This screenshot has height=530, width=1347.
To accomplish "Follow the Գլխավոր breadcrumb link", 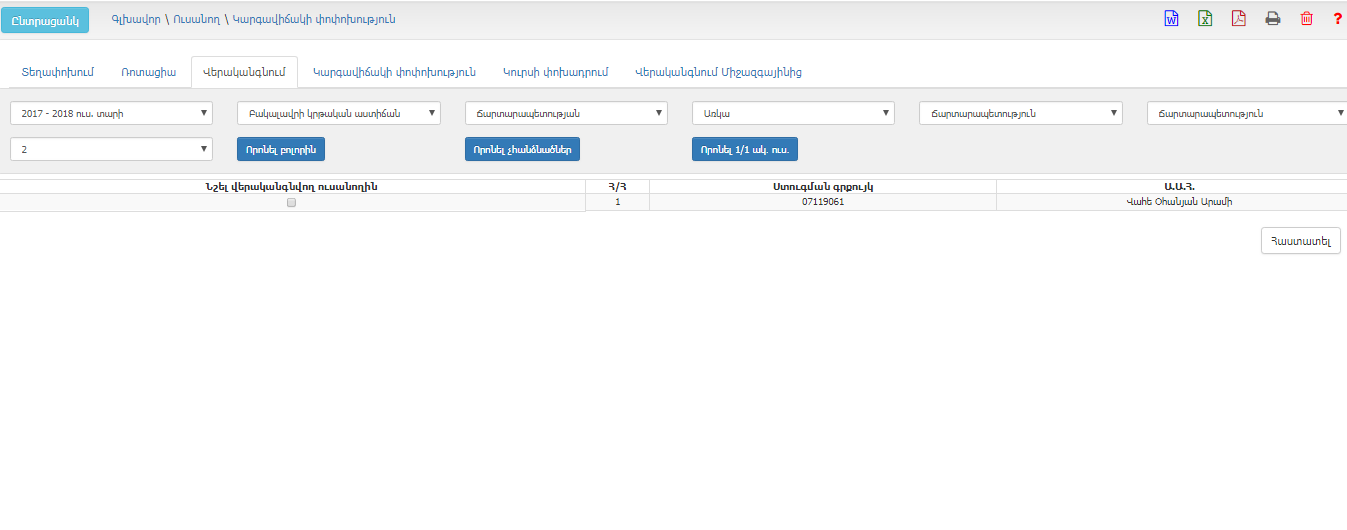I will [135, 19].
